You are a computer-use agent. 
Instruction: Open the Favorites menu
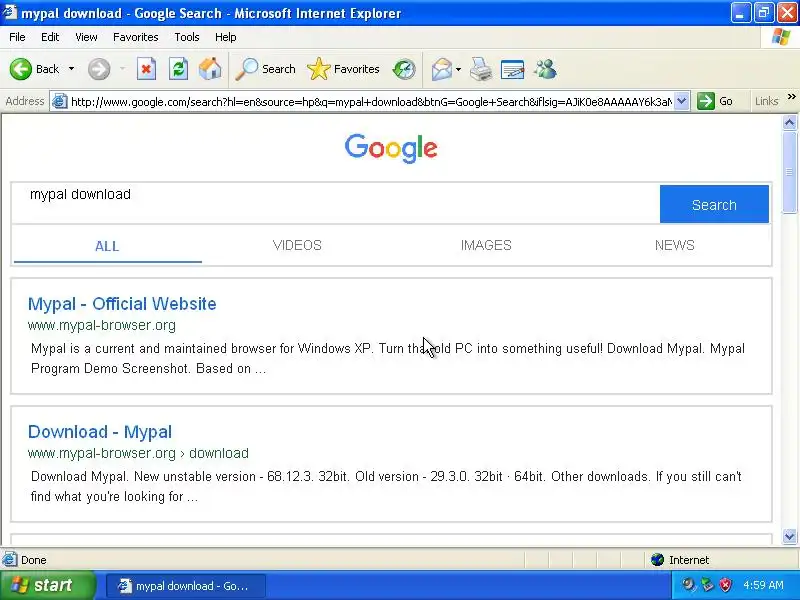pyautogui.click(x=136, y=37)
